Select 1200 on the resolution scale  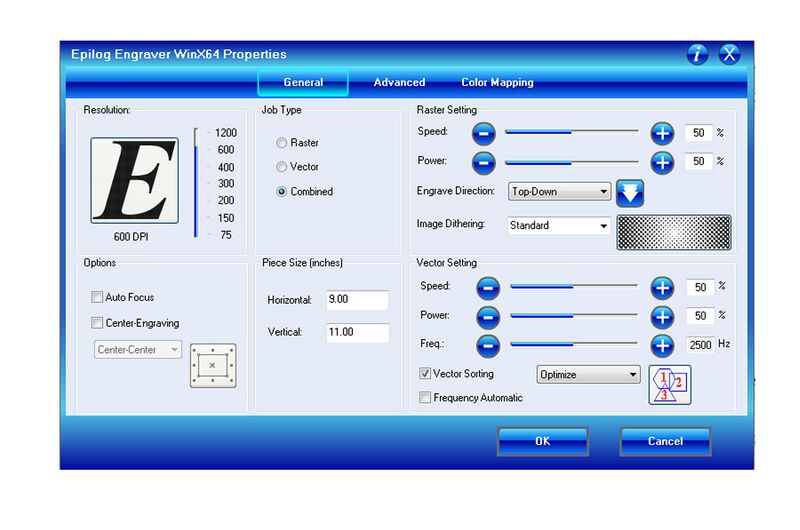[x=226, y=133]
